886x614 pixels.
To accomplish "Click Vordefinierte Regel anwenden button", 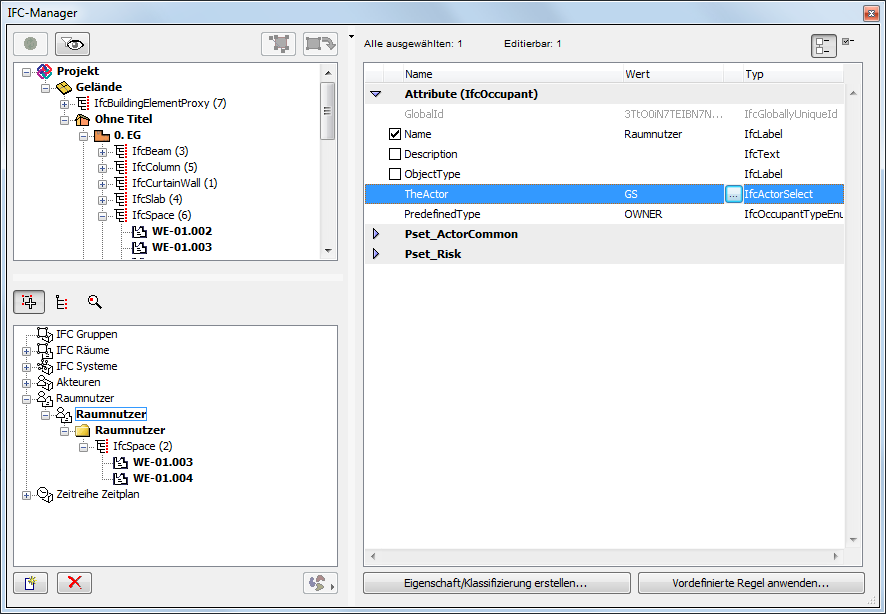I will coord(751,583).
